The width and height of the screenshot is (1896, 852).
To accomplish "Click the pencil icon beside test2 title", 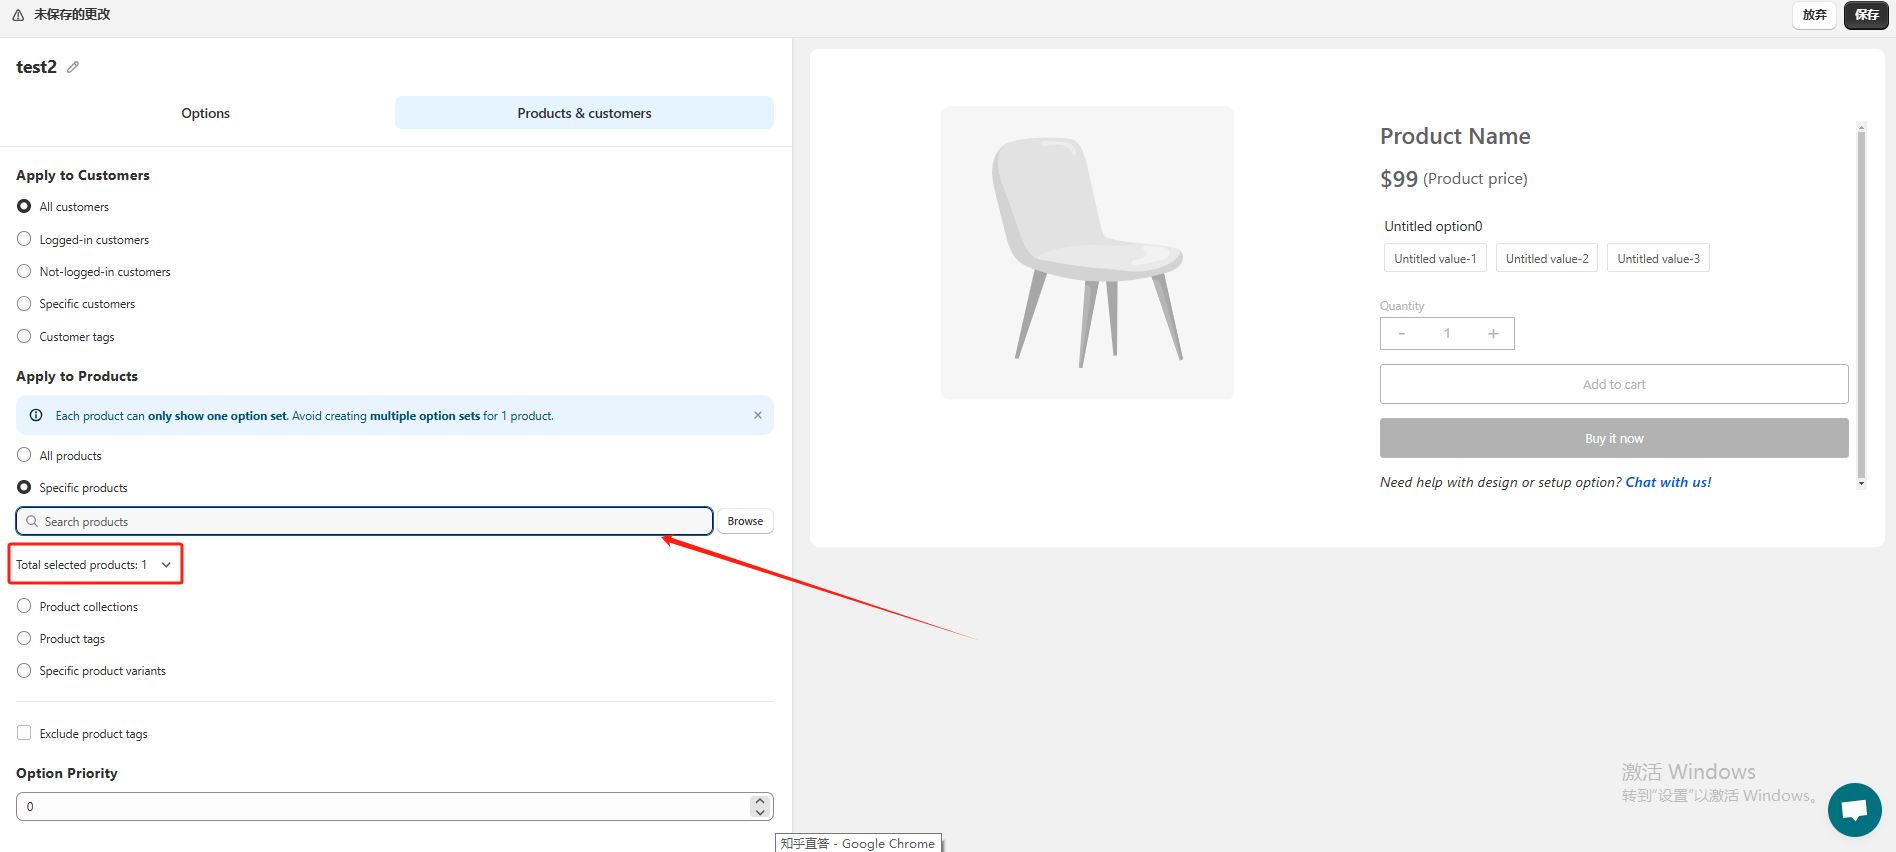I will [x=73, y=67].
